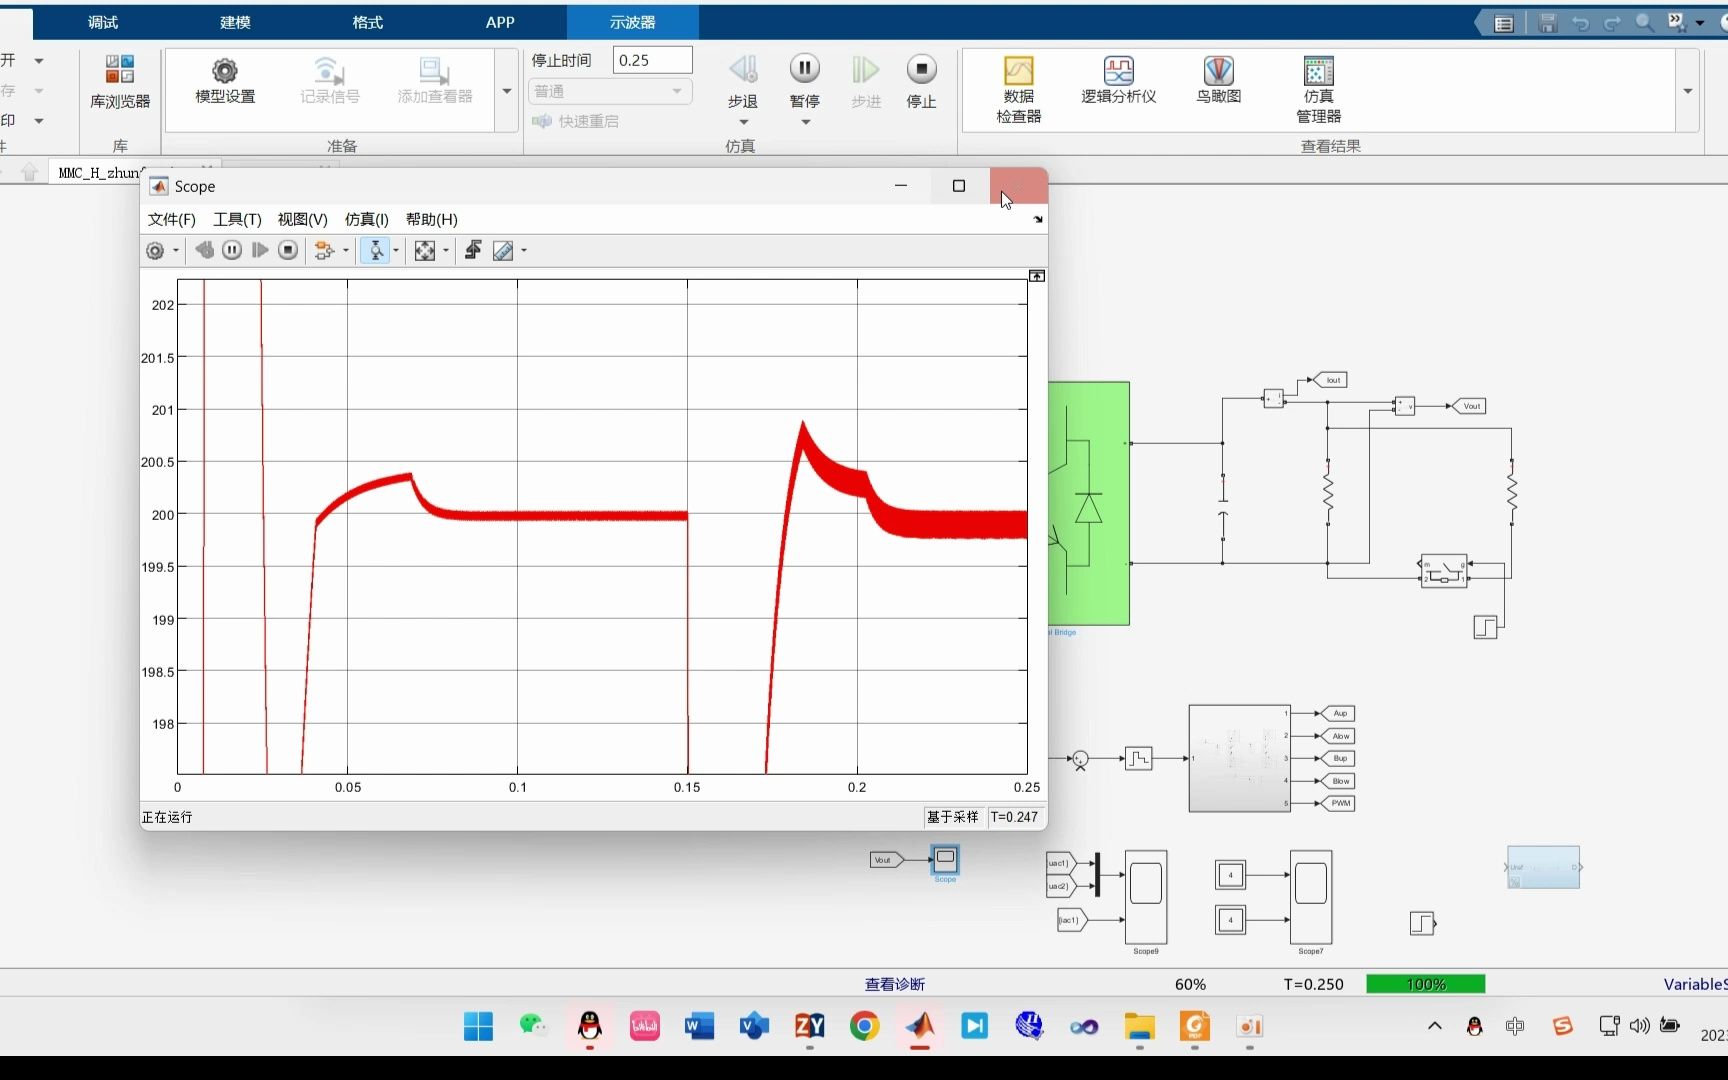The image size is (1728, 1080).
Task: Click the quick-access search magnifier icon
Action: click(x=1644, y=22)
